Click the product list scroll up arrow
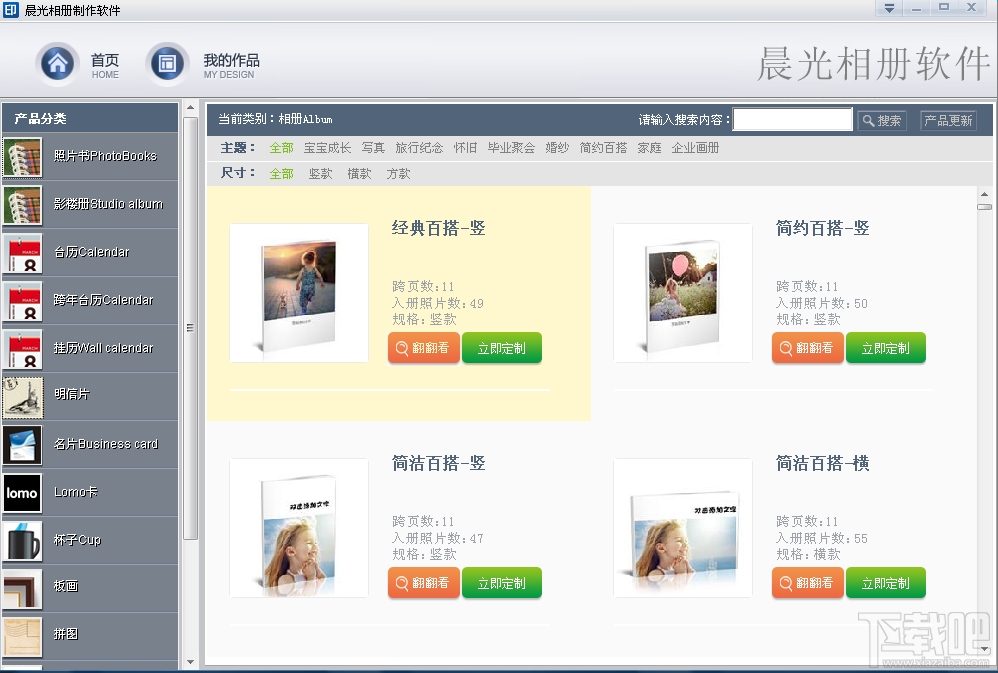 pos(984,194)
